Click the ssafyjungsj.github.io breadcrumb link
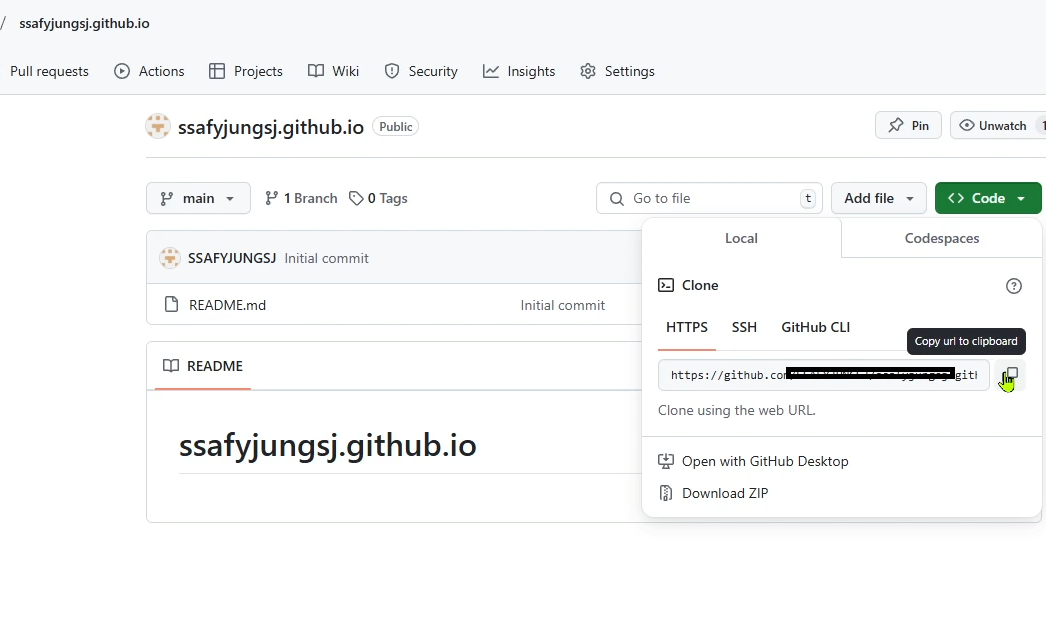 [84, 23]
